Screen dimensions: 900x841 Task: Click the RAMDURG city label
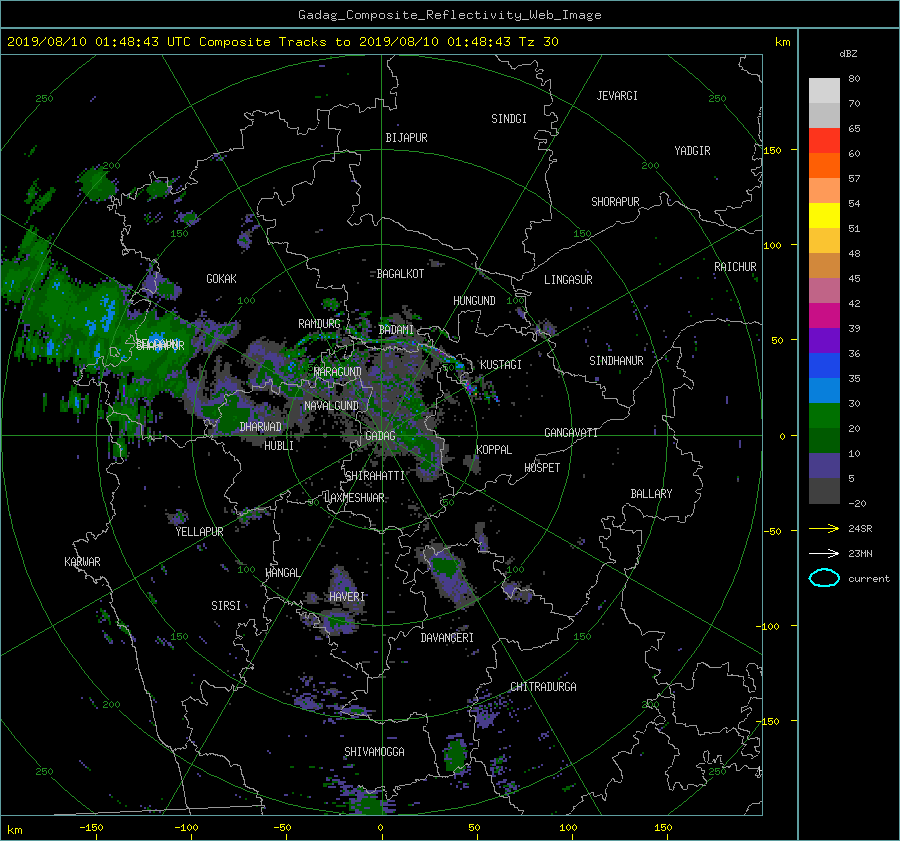pos(319,324)
